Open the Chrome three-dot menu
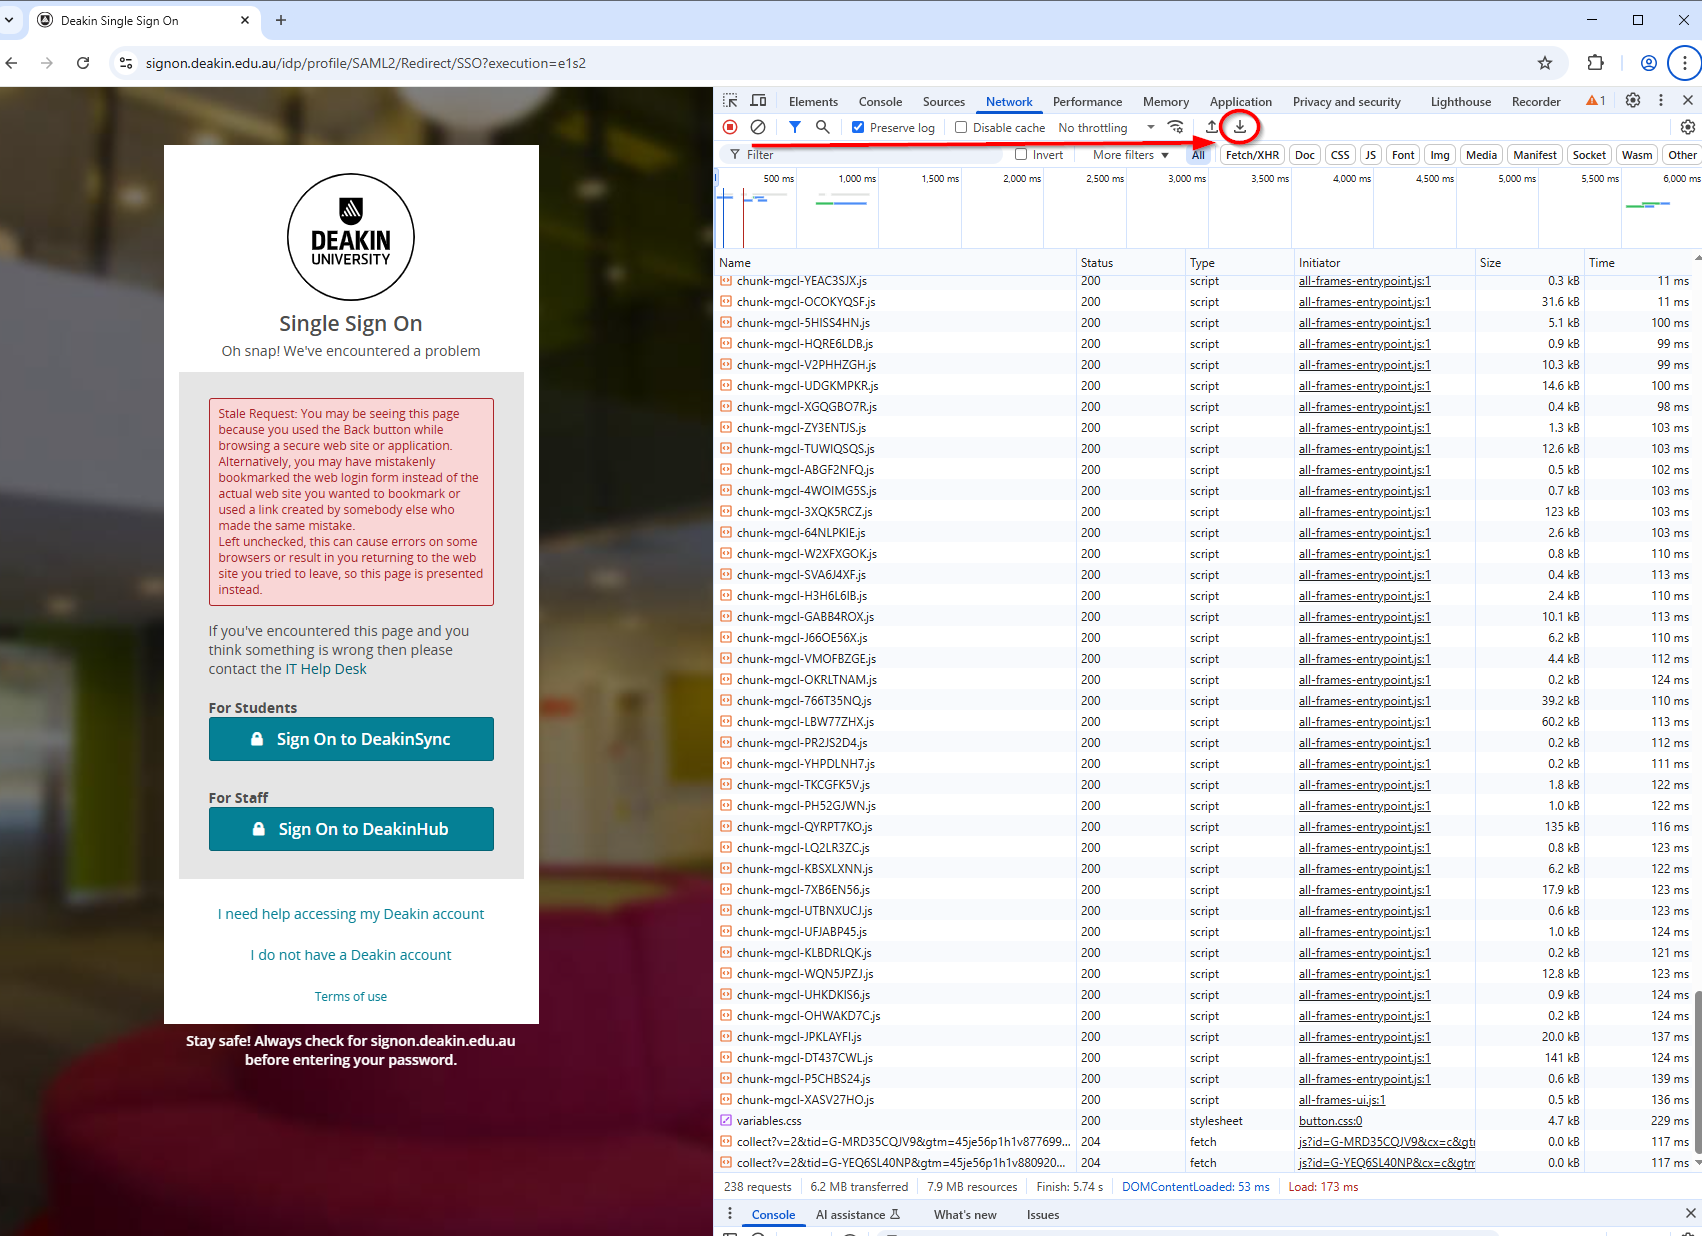The width and height of the screenshot is (1702, 1236). point(1685,63)
